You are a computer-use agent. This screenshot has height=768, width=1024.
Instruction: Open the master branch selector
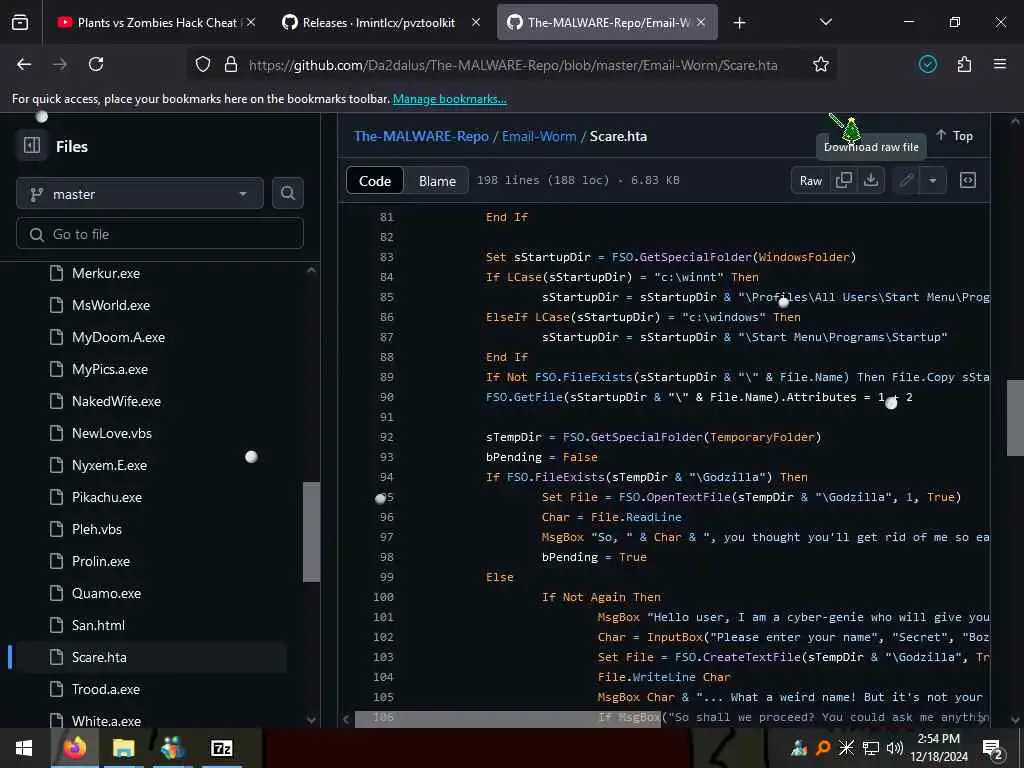pyautogui.click(x=140, y=194)
